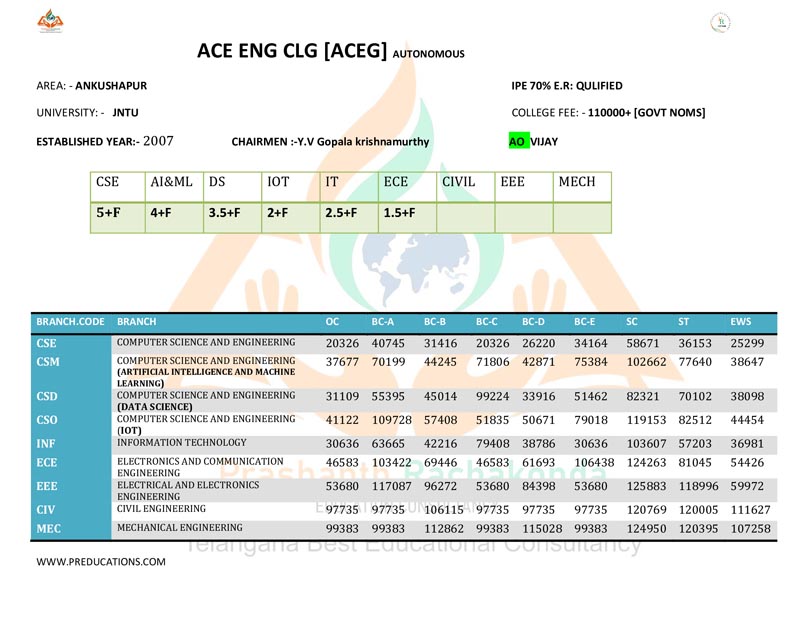The width and height of the screenshot is (800, 618).
Task: Click the BC-E column header
Action: [585, 322]
